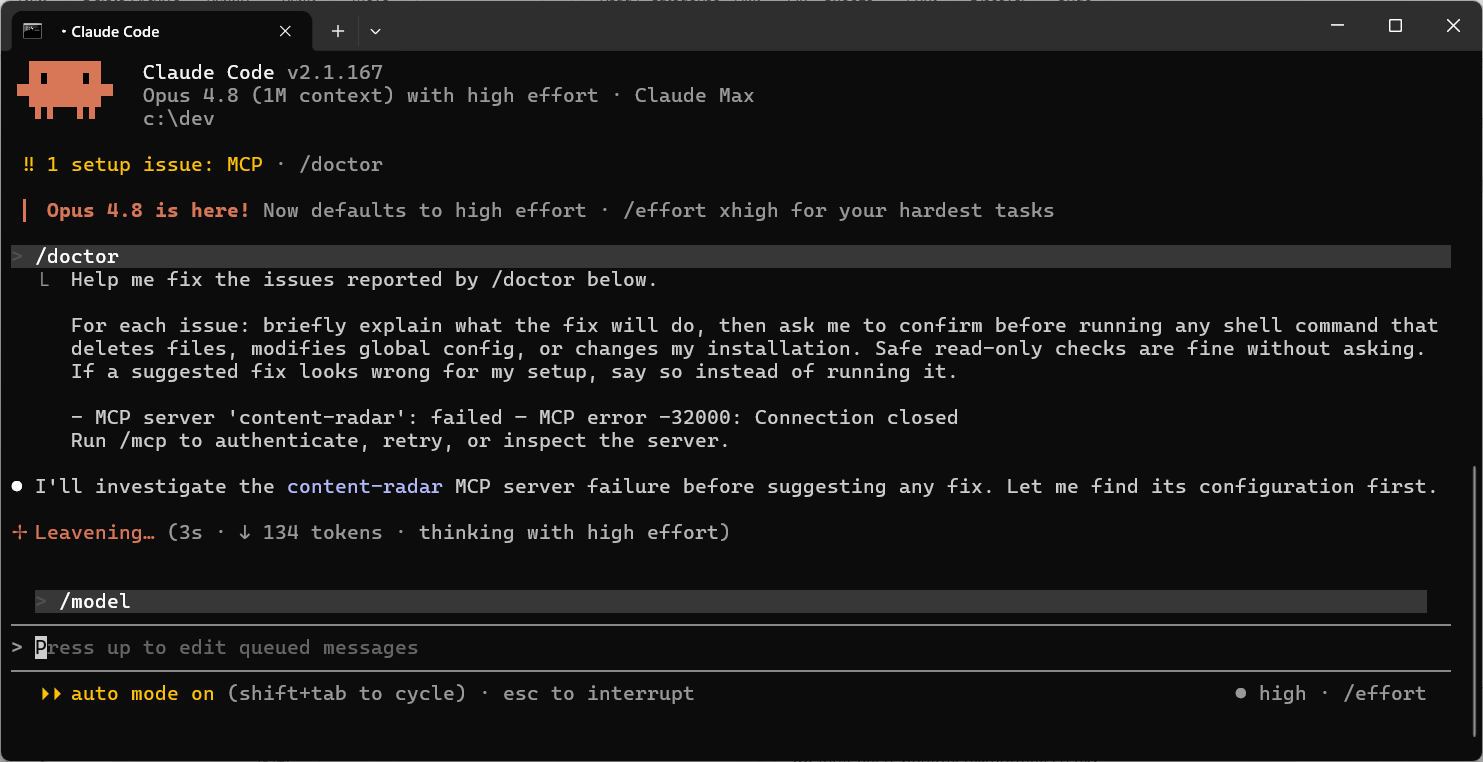1483x762 pixels.
Task: Click the c:\dev working directory text
Action: pyautogui.click(x=179, y=119)
